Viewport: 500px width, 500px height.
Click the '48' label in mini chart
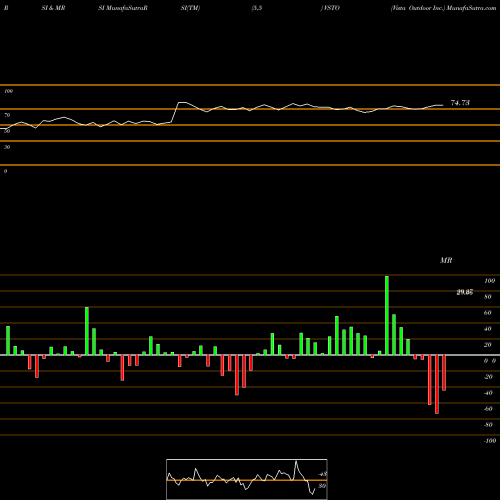[x=322, y=474]
